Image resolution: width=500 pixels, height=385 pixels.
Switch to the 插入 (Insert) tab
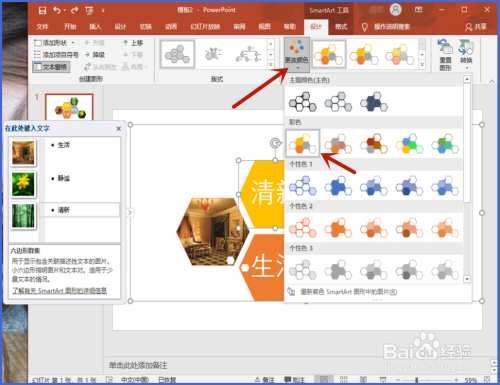click(95, 27)
